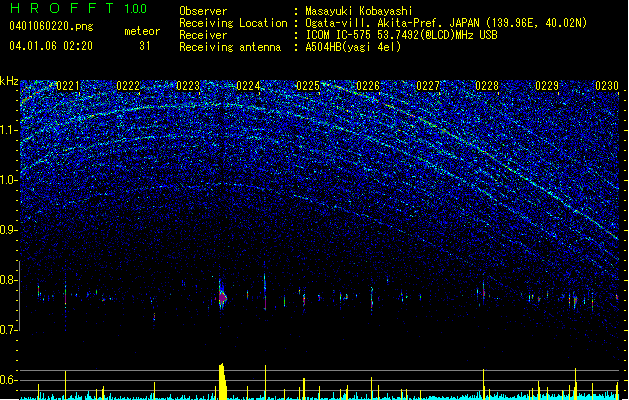Click the date stamp 04.01.06 02:20
Screen dimensions: 629x400
coord(51,46)
